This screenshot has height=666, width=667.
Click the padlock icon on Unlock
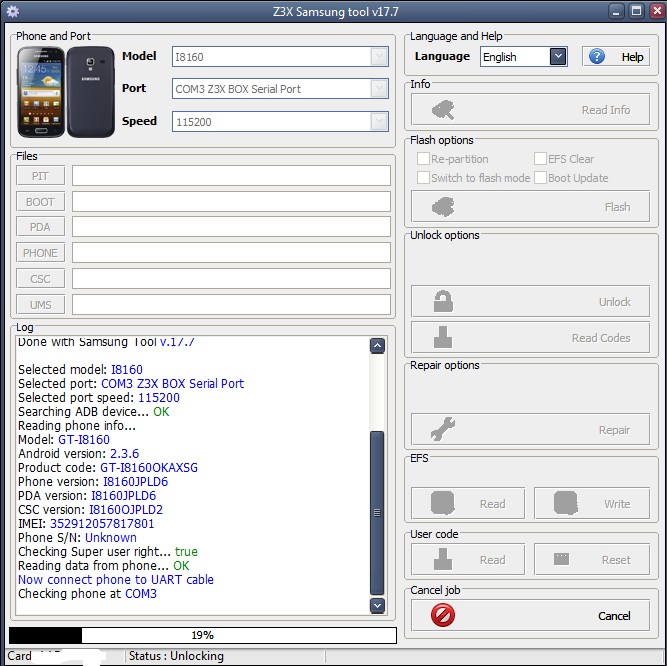[443, 301]
